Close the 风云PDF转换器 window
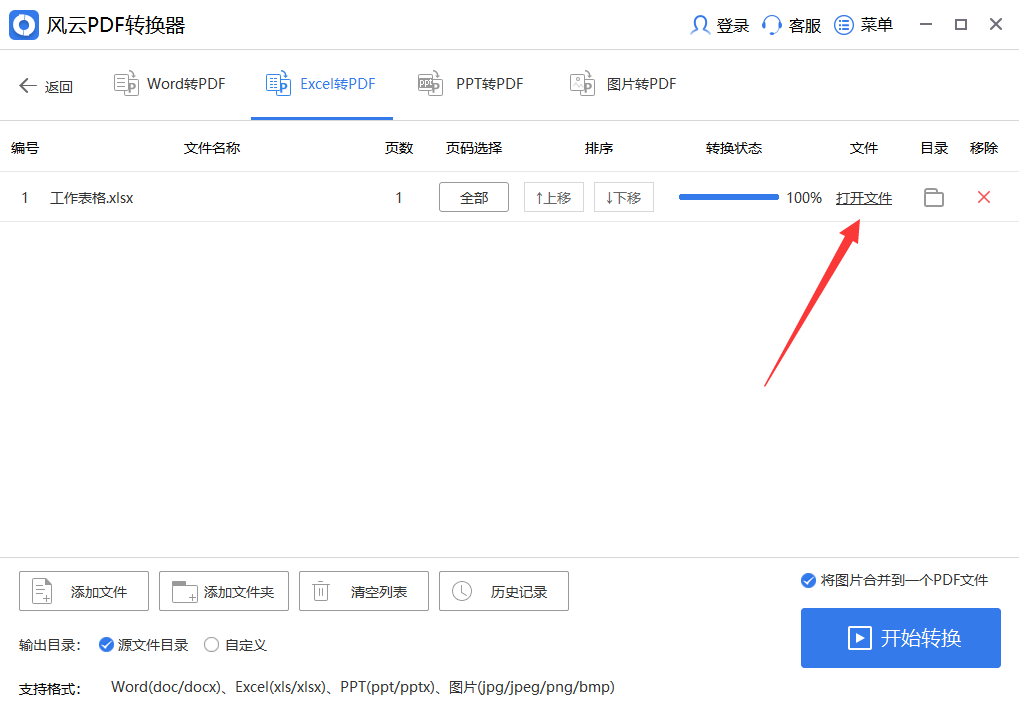This screenshot has height=715, width=1019. point(996,25)
